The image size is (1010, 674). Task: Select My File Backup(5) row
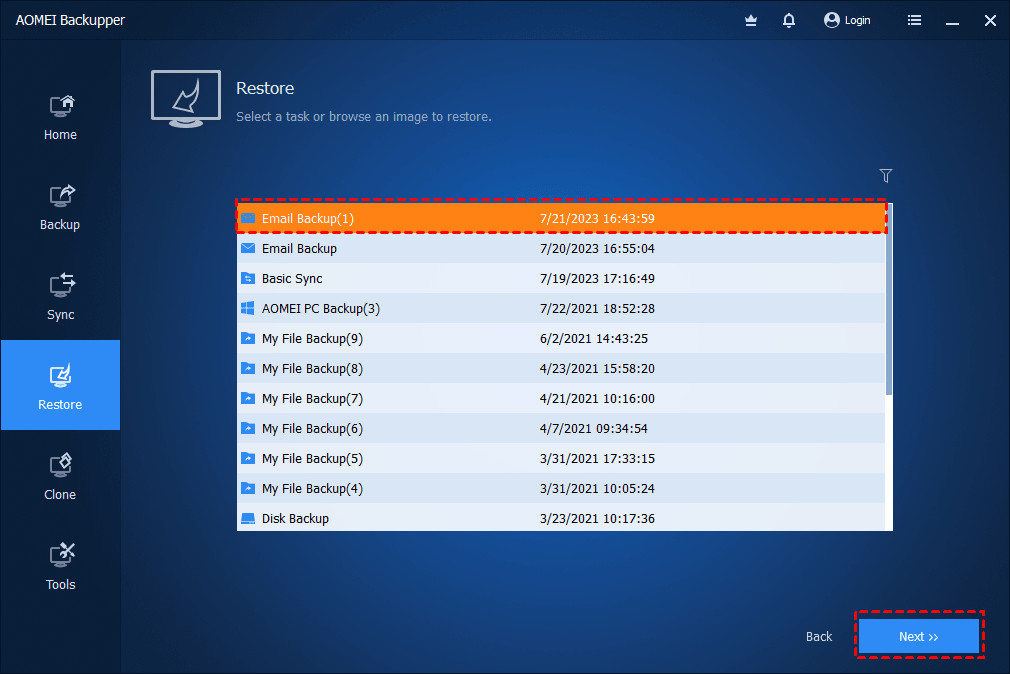[561, 458]
